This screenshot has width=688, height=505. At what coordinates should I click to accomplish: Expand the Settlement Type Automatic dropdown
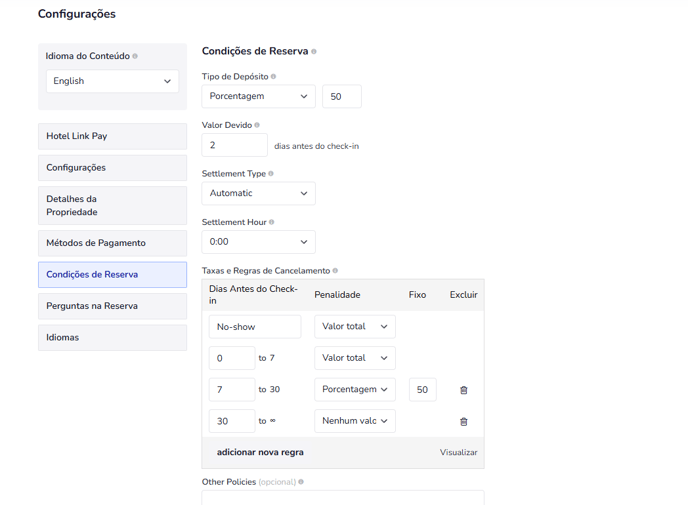click(258, 193)
